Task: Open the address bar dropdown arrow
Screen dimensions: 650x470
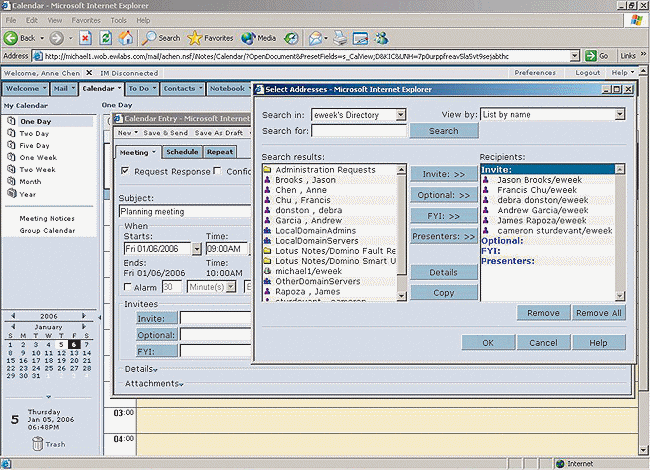Action: click(x=574, y=56)
